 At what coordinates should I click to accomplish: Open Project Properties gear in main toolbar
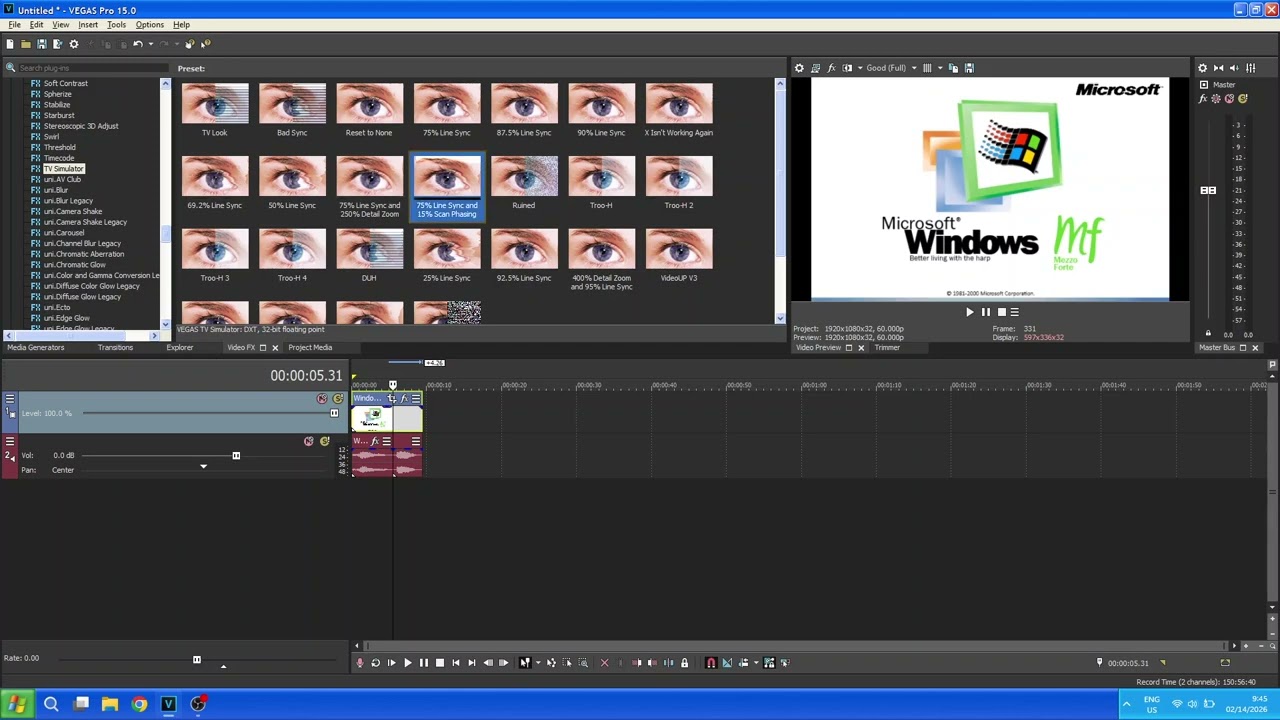[73, 44]
